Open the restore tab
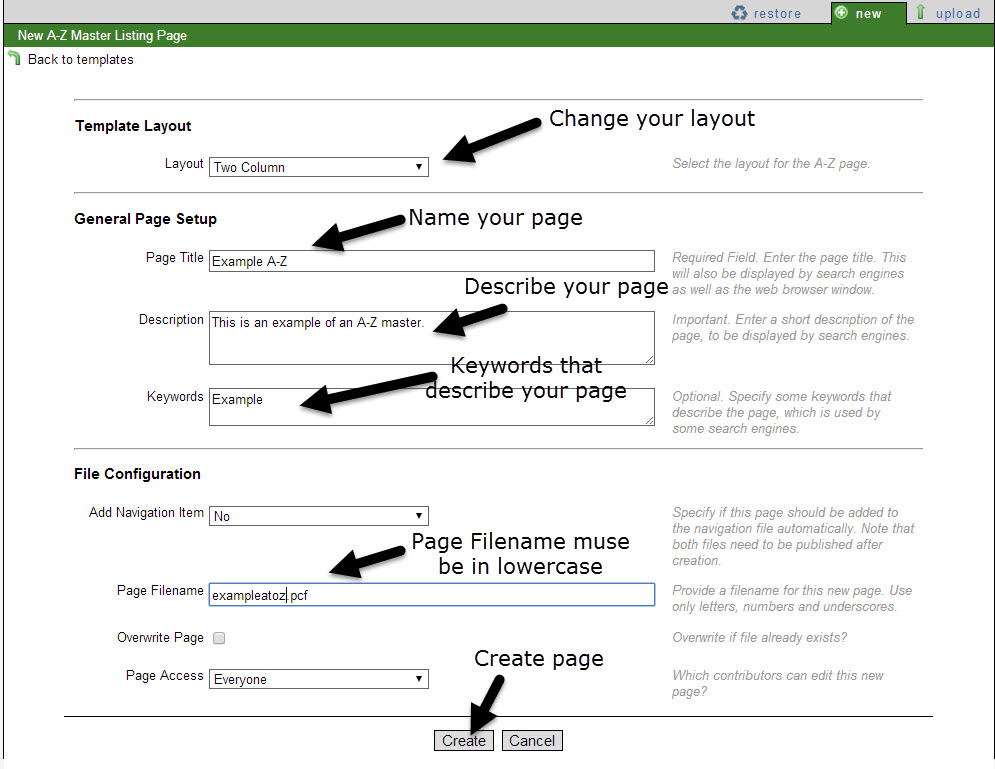This screenshot has width=995, height=769. point(767,13)
